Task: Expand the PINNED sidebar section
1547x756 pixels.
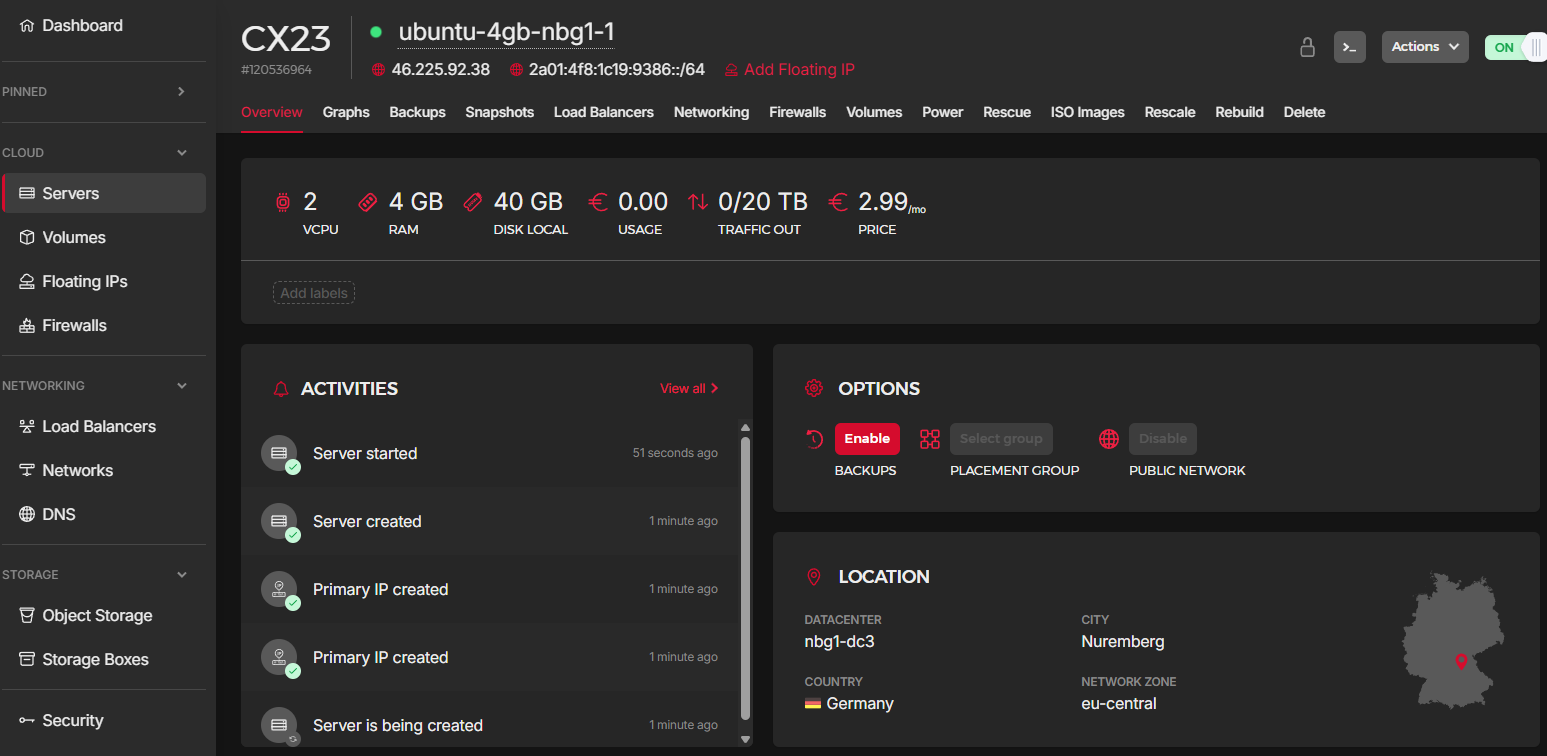Action: (x=181, y=91)
